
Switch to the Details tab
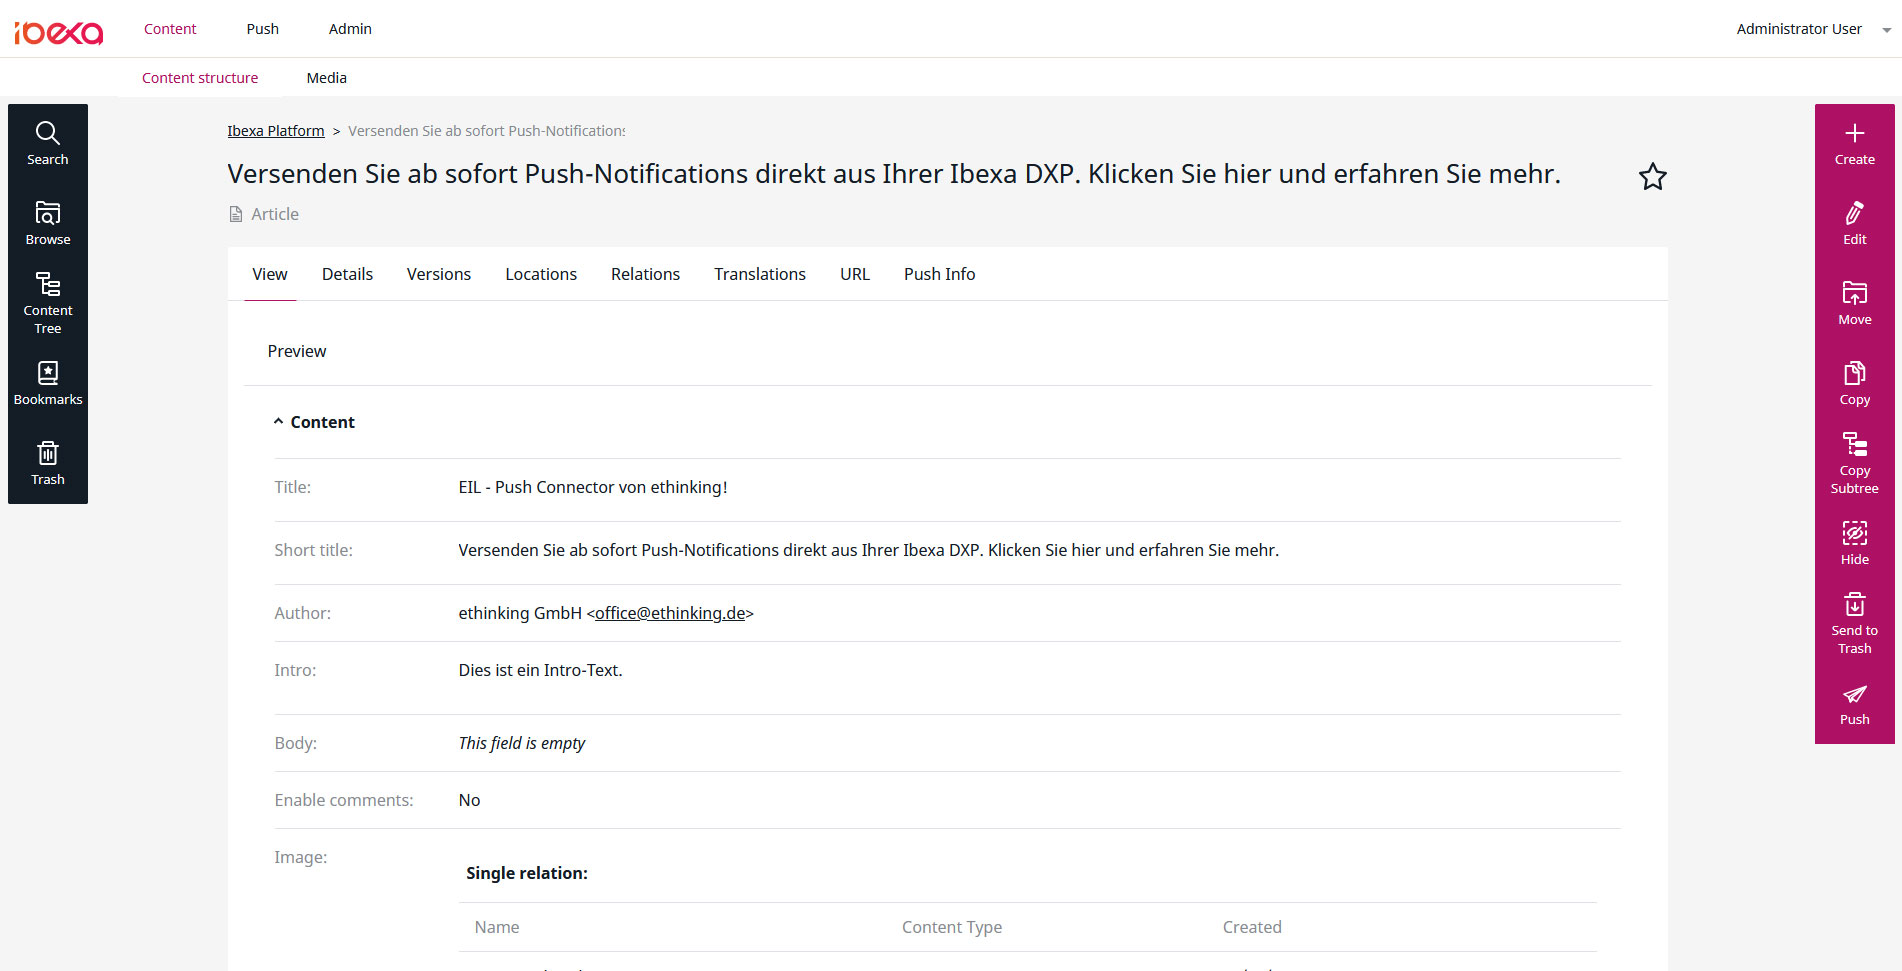(347, 274)
